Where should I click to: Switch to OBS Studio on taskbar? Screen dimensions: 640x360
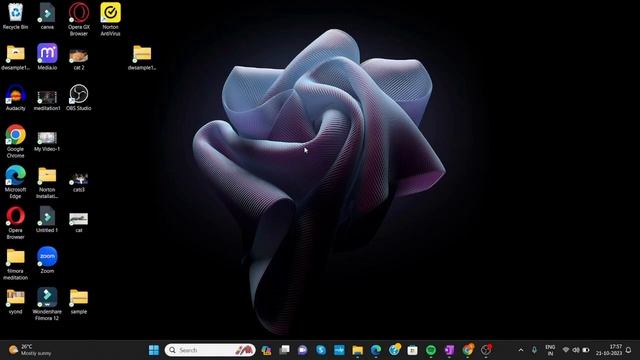[486, 350]
